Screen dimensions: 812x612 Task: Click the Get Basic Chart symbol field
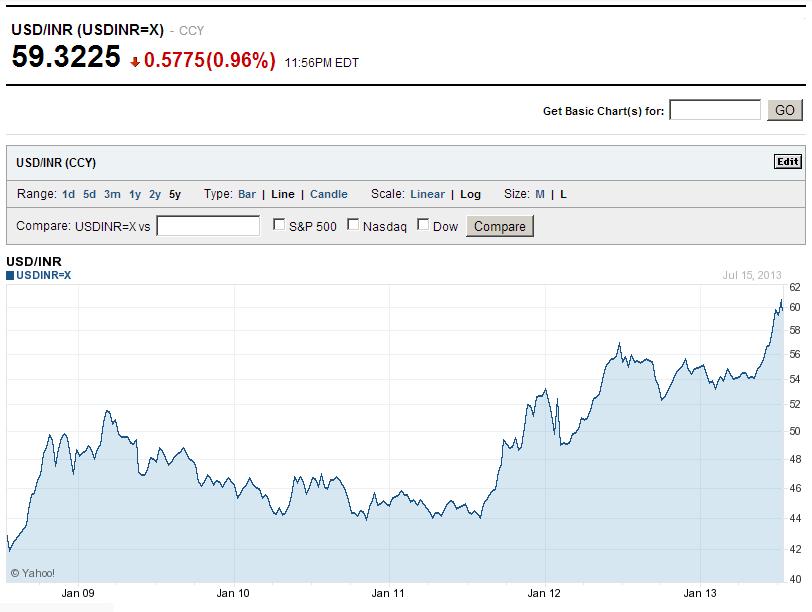(x=714, y=110)
